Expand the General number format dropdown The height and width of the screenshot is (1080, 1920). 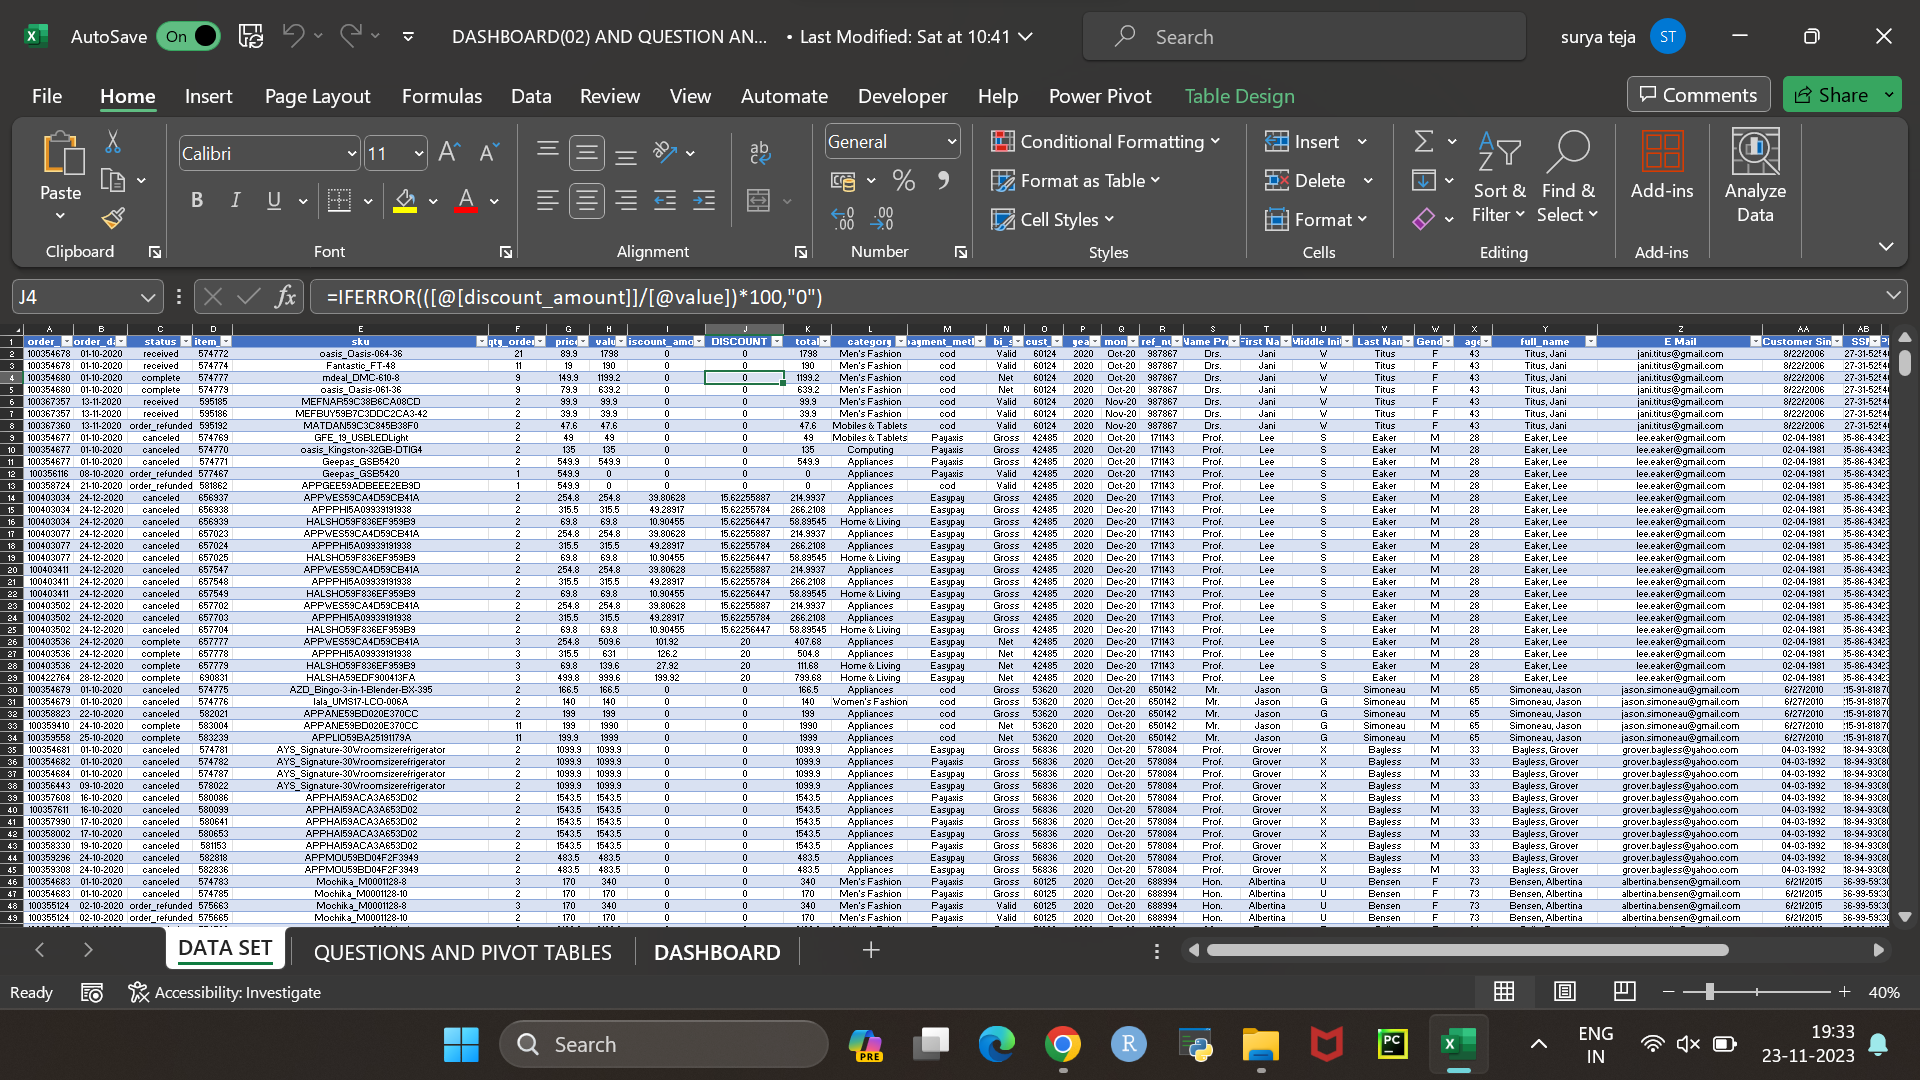(951, 142)
